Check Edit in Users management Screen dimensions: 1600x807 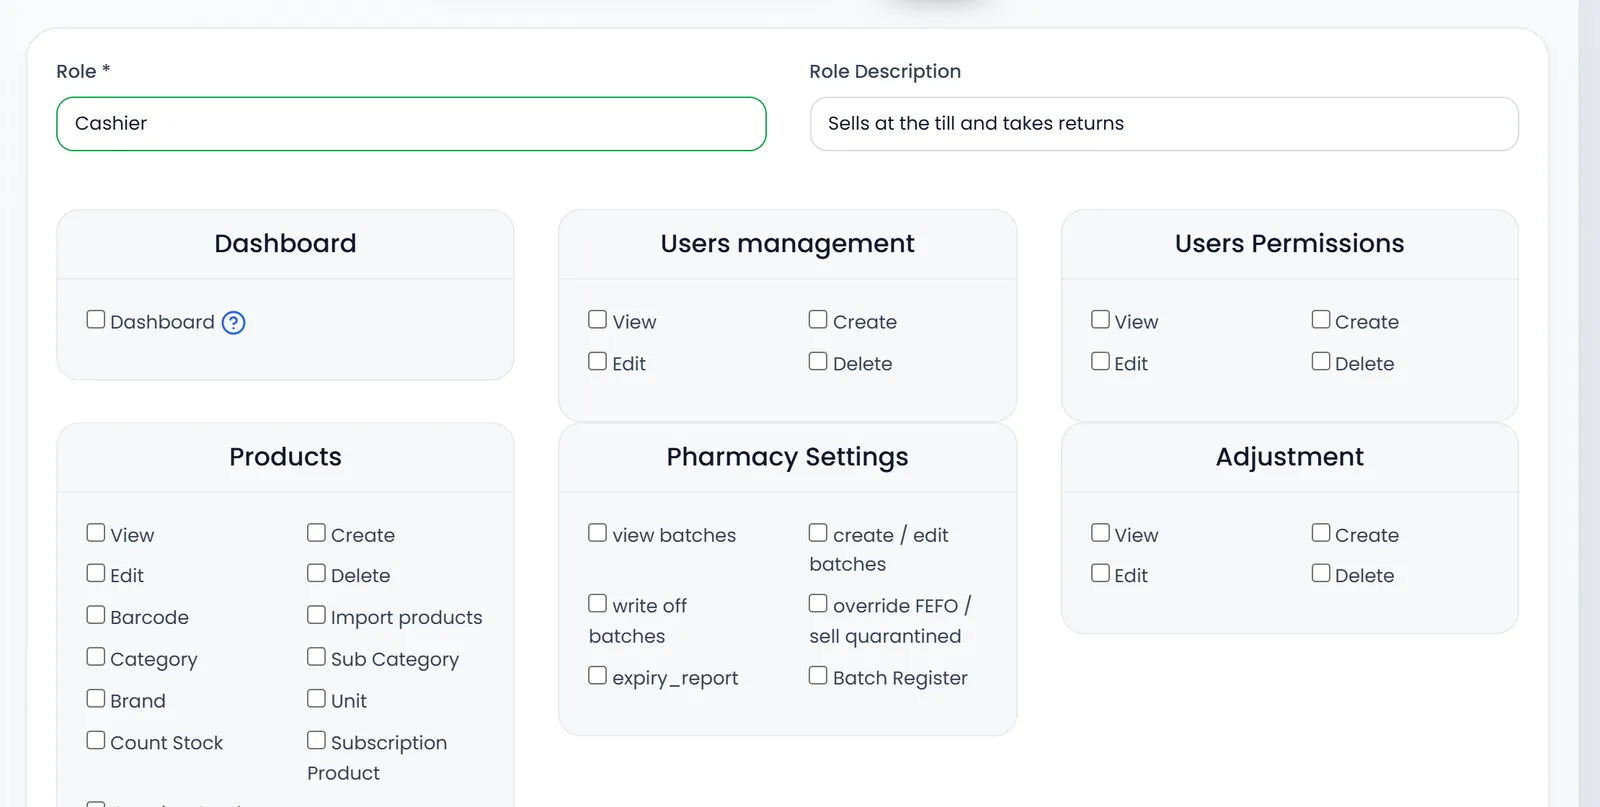[x=598, y=362]
